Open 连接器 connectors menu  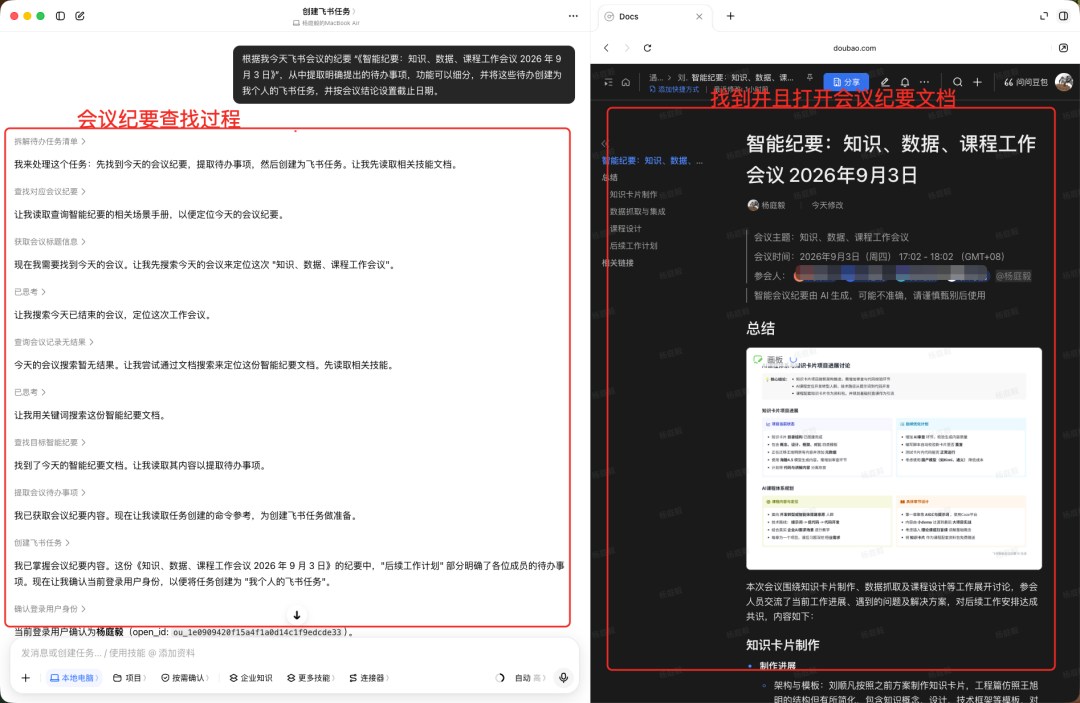[369, 678]
